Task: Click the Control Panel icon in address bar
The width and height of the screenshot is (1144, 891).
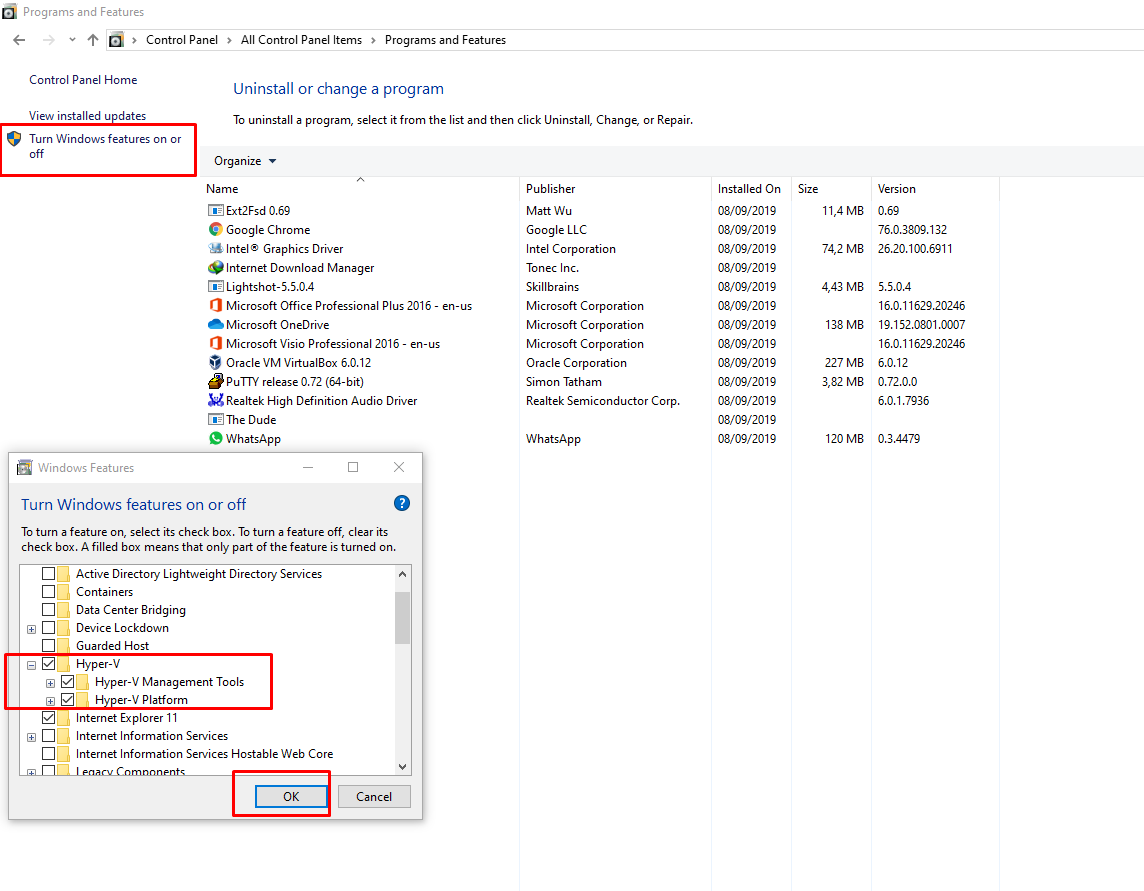Action: pyautogui.click(x=116, y=40)
